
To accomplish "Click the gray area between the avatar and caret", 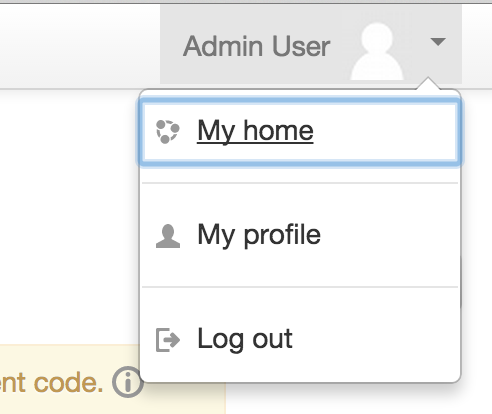I will coord(417,46).
